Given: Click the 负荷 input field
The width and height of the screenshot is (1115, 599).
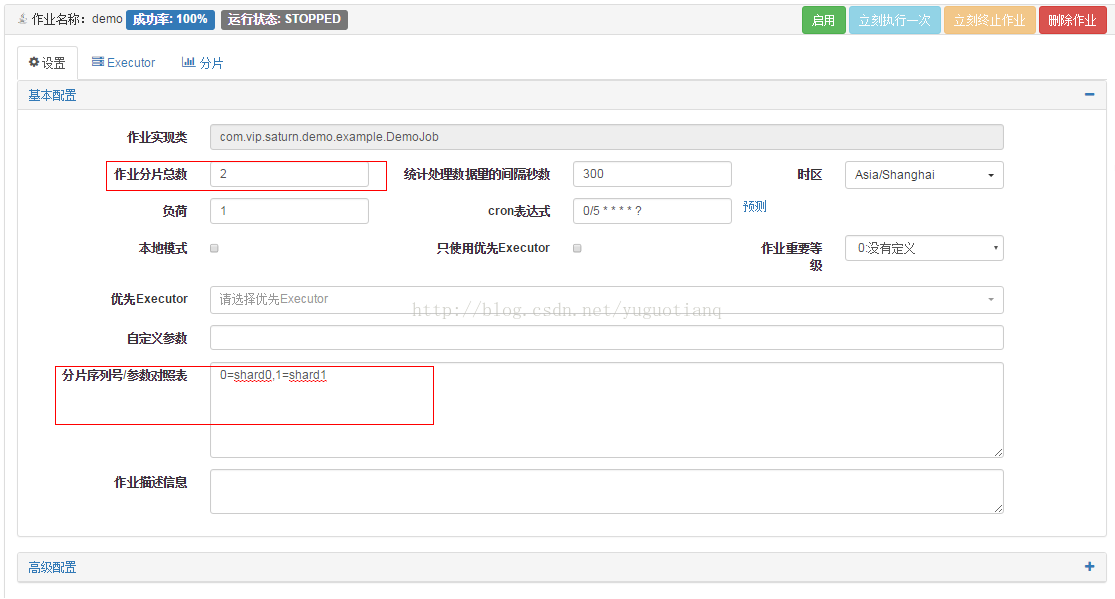Looking at the screenshot, I should (289, 211).
